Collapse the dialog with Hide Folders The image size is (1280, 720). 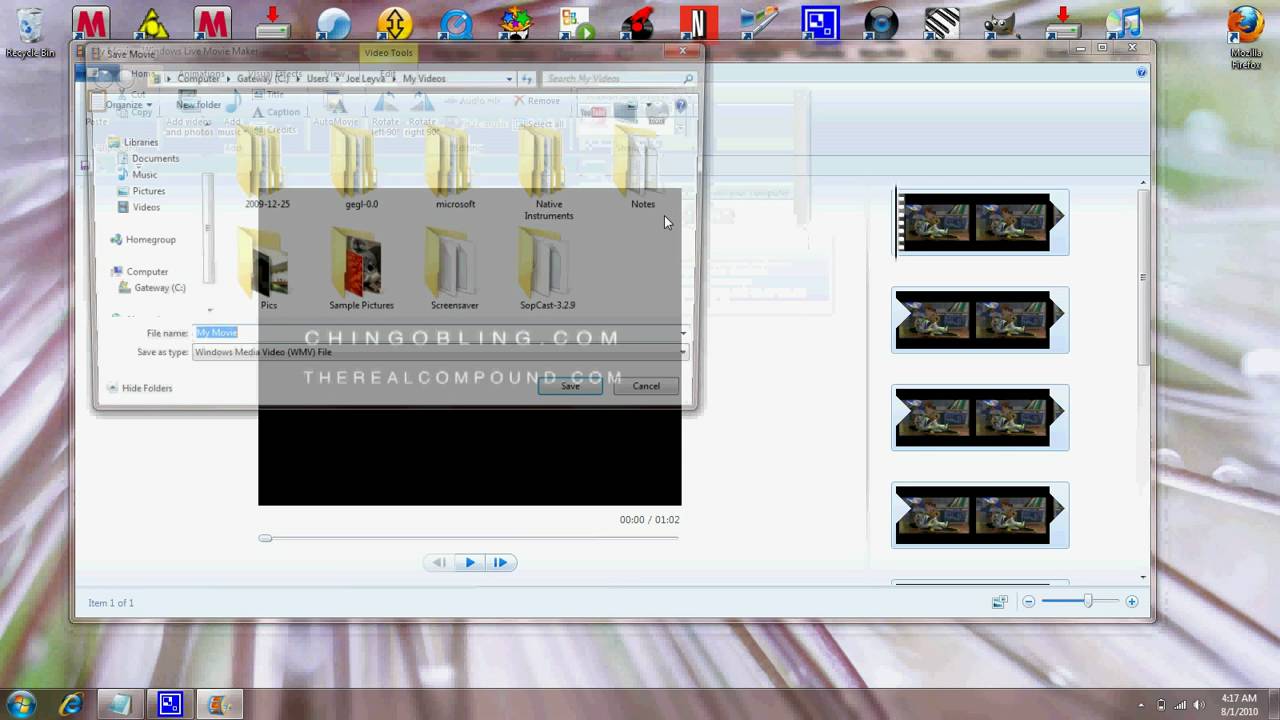[139, 388]
